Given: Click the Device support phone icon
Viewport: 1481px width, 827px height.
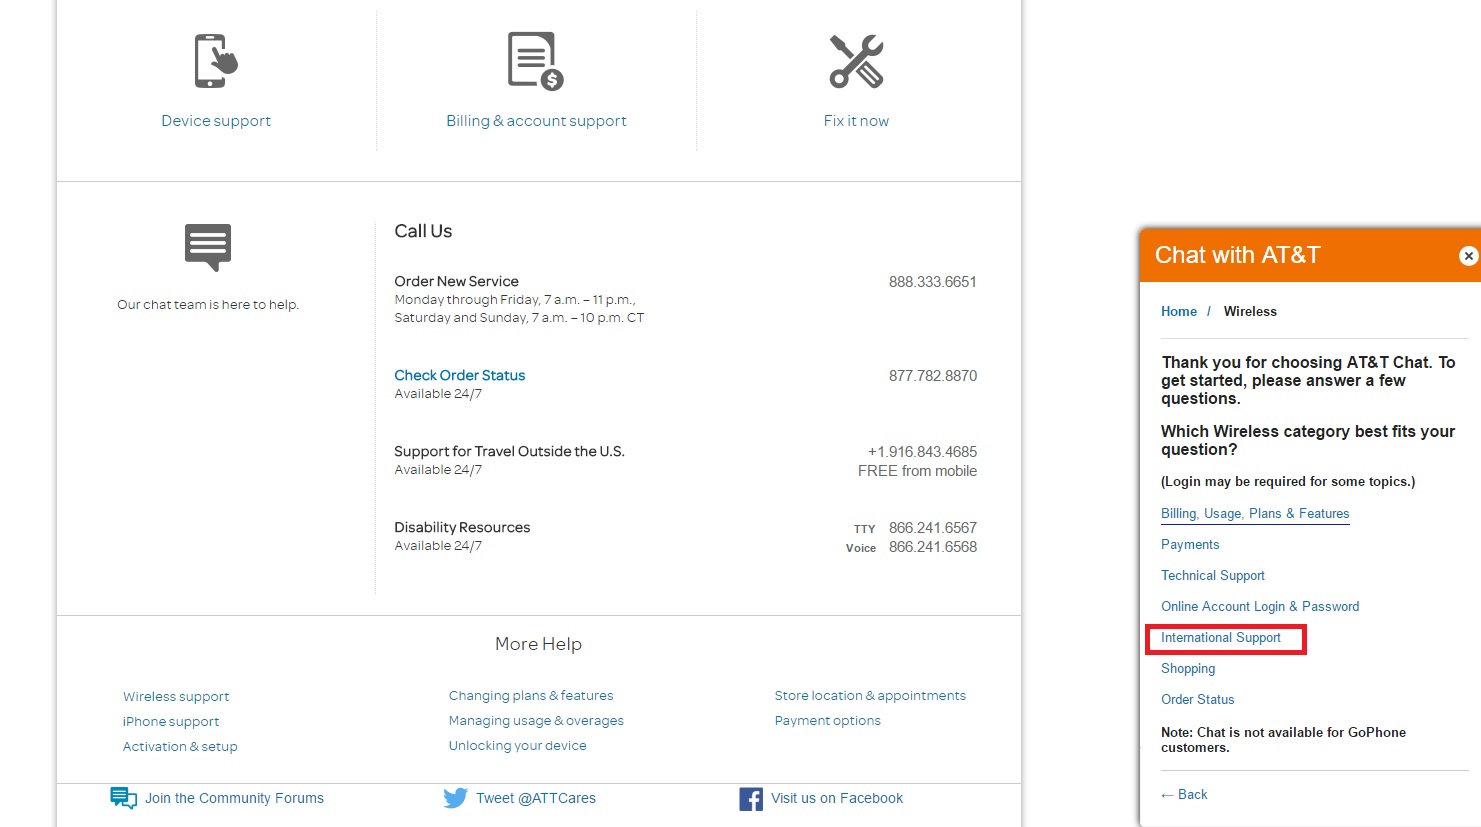Looking at the screenshot, I should click(x=216, y=62).
